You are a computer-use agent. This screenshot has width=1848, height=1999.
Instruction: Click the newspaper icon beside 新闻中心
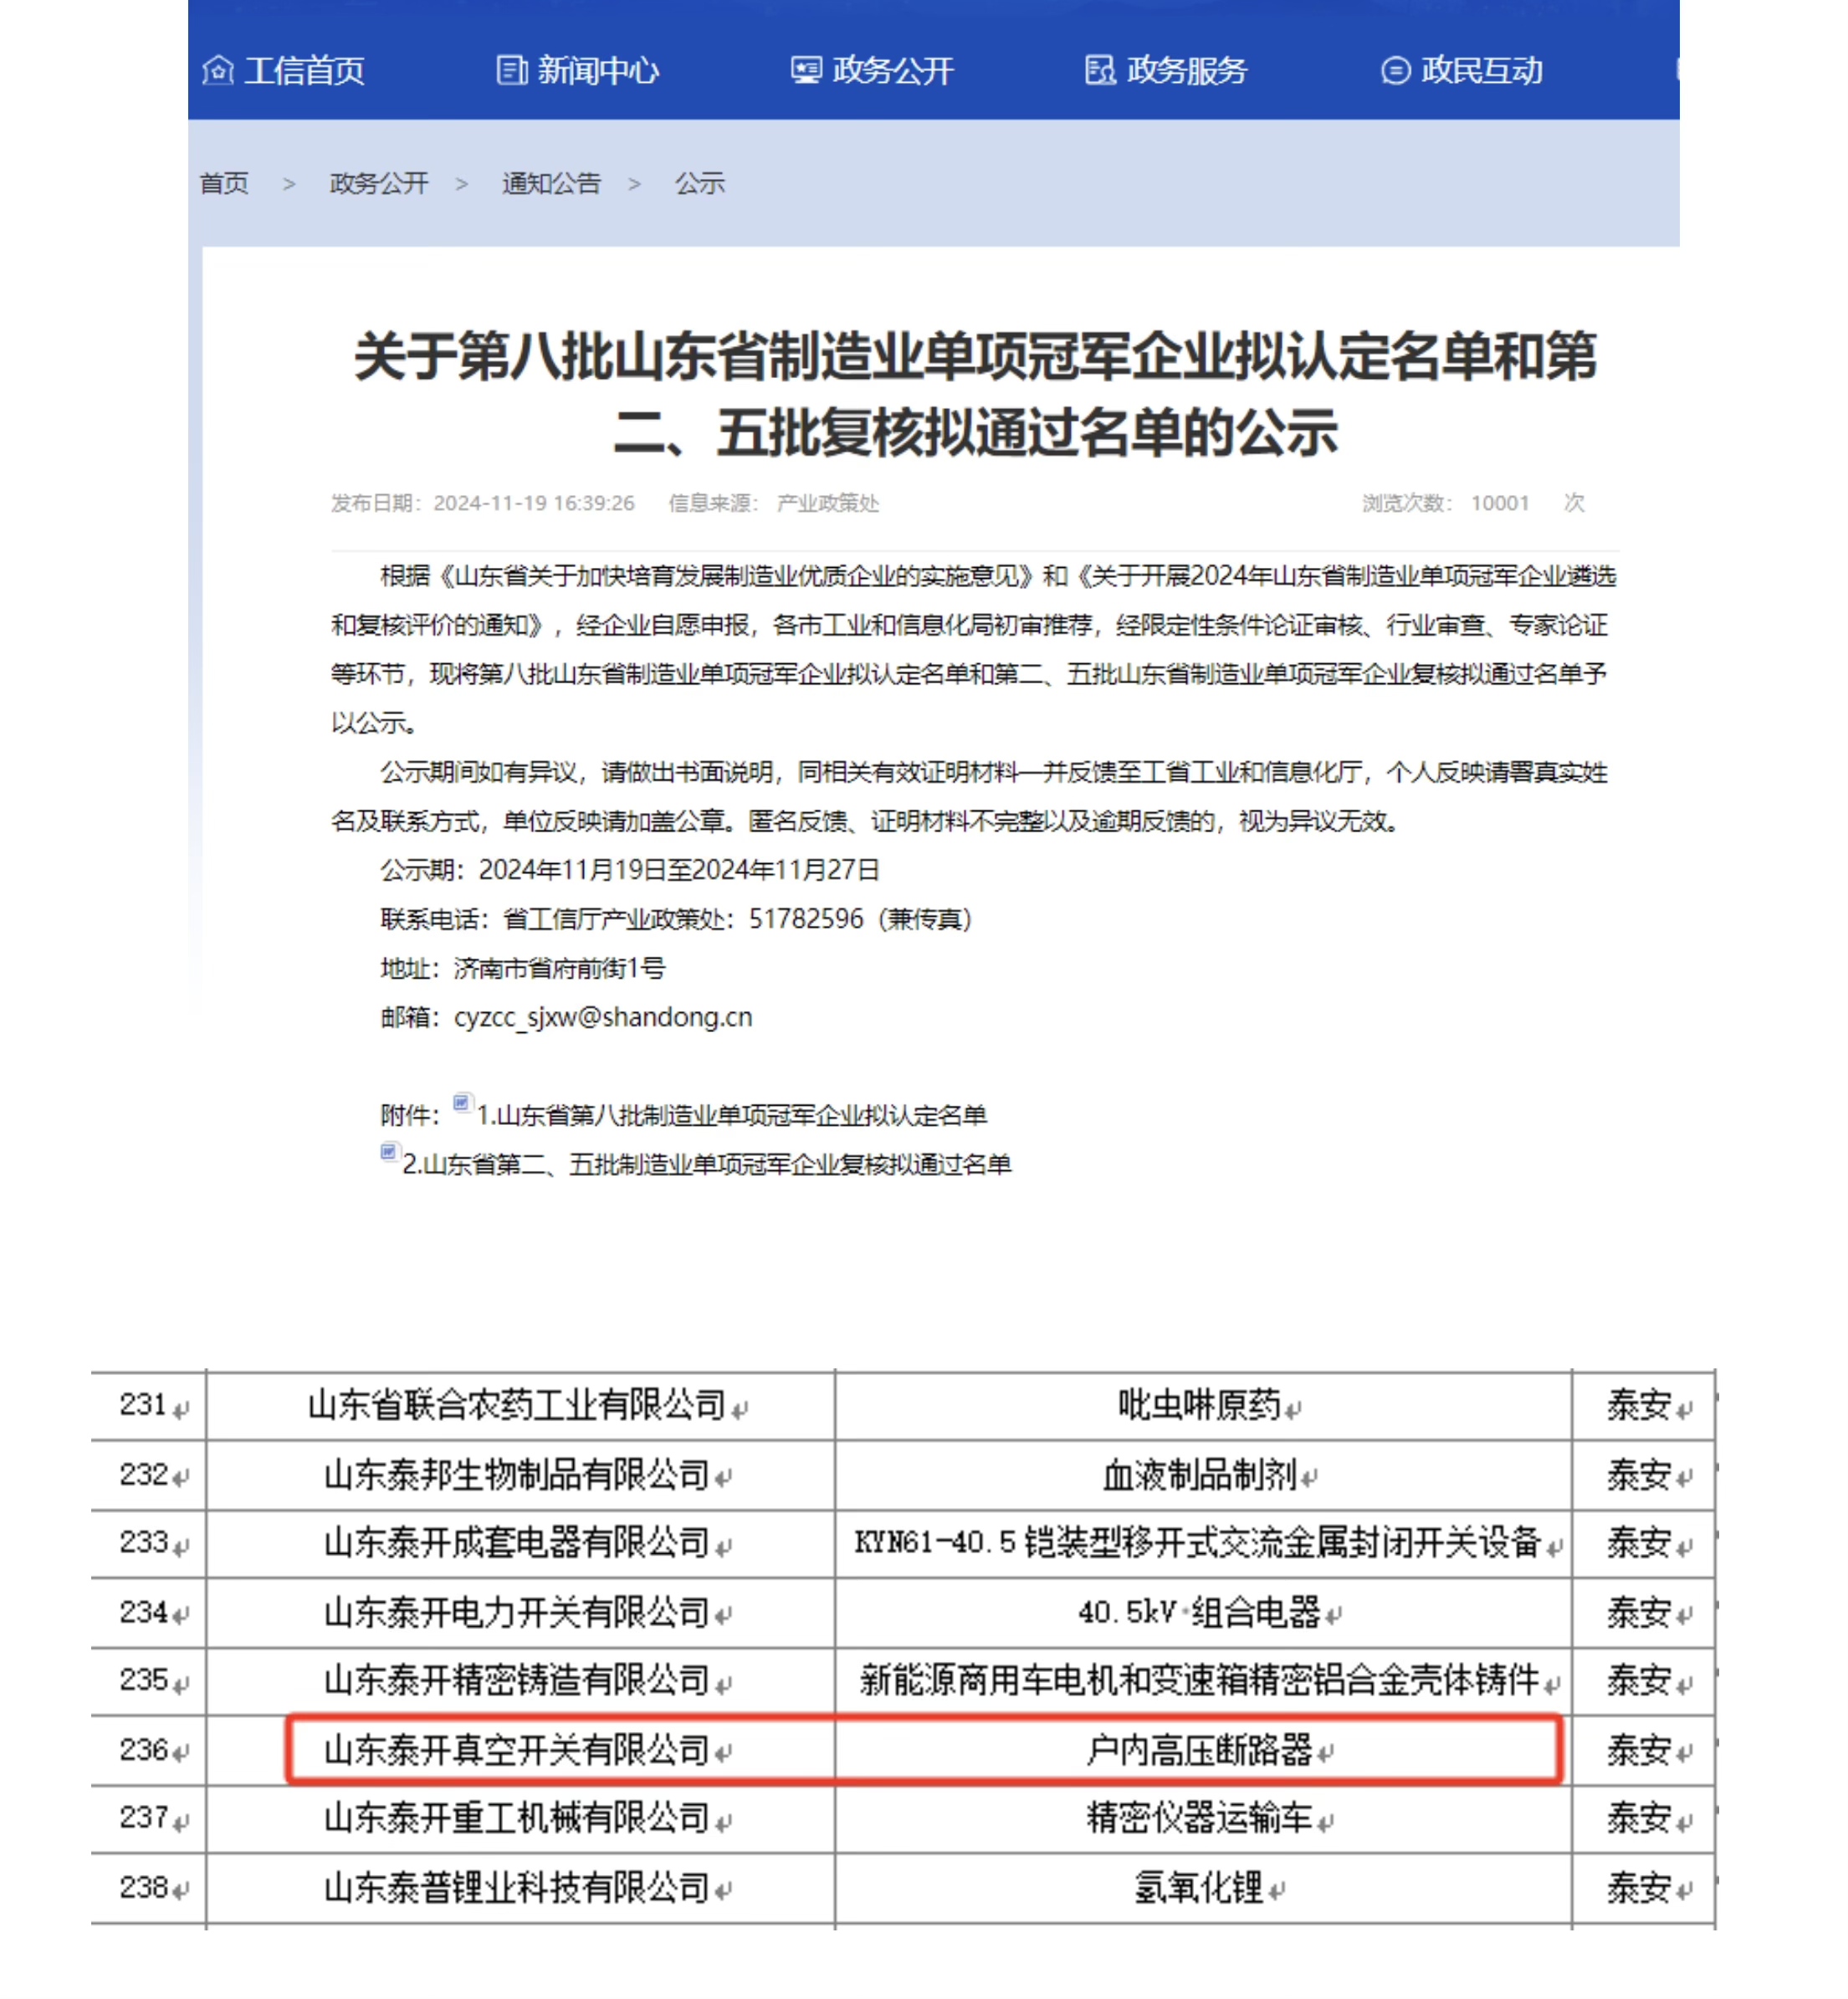(511, 70)
